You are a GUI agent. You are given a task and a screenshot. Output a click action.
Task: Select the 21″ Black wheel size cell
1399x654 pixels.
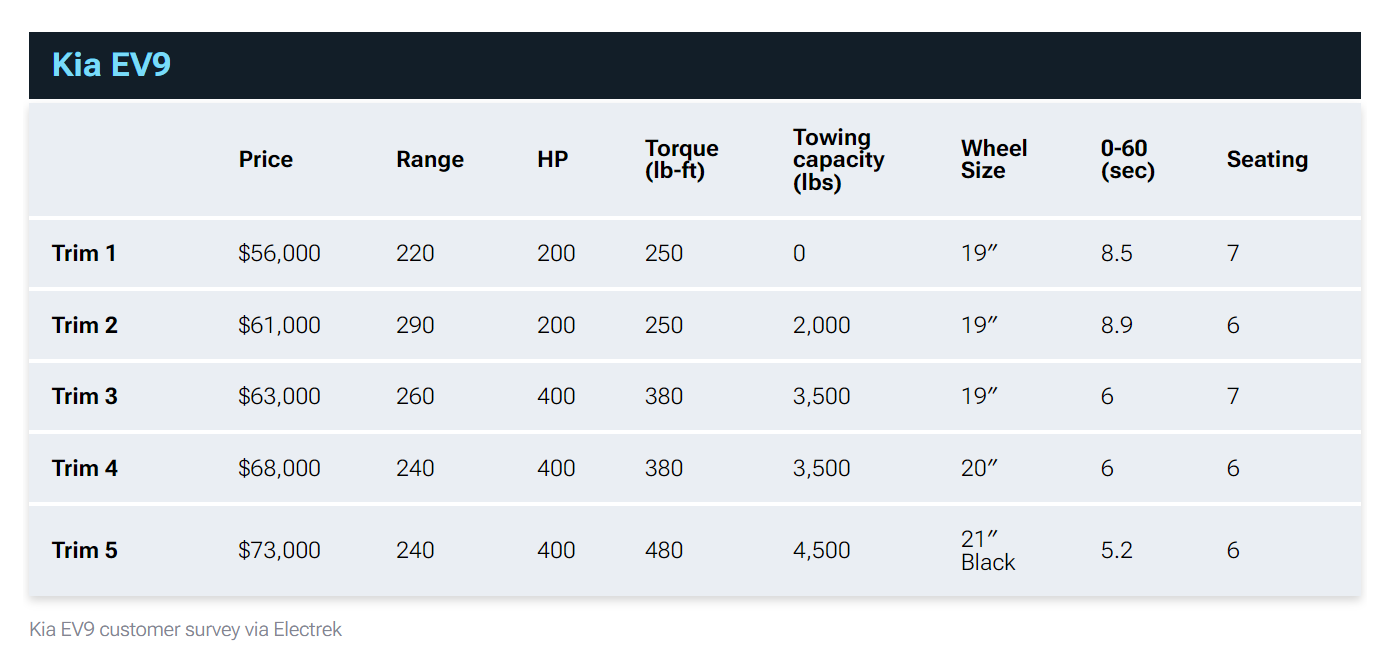(x=988, y=550)
